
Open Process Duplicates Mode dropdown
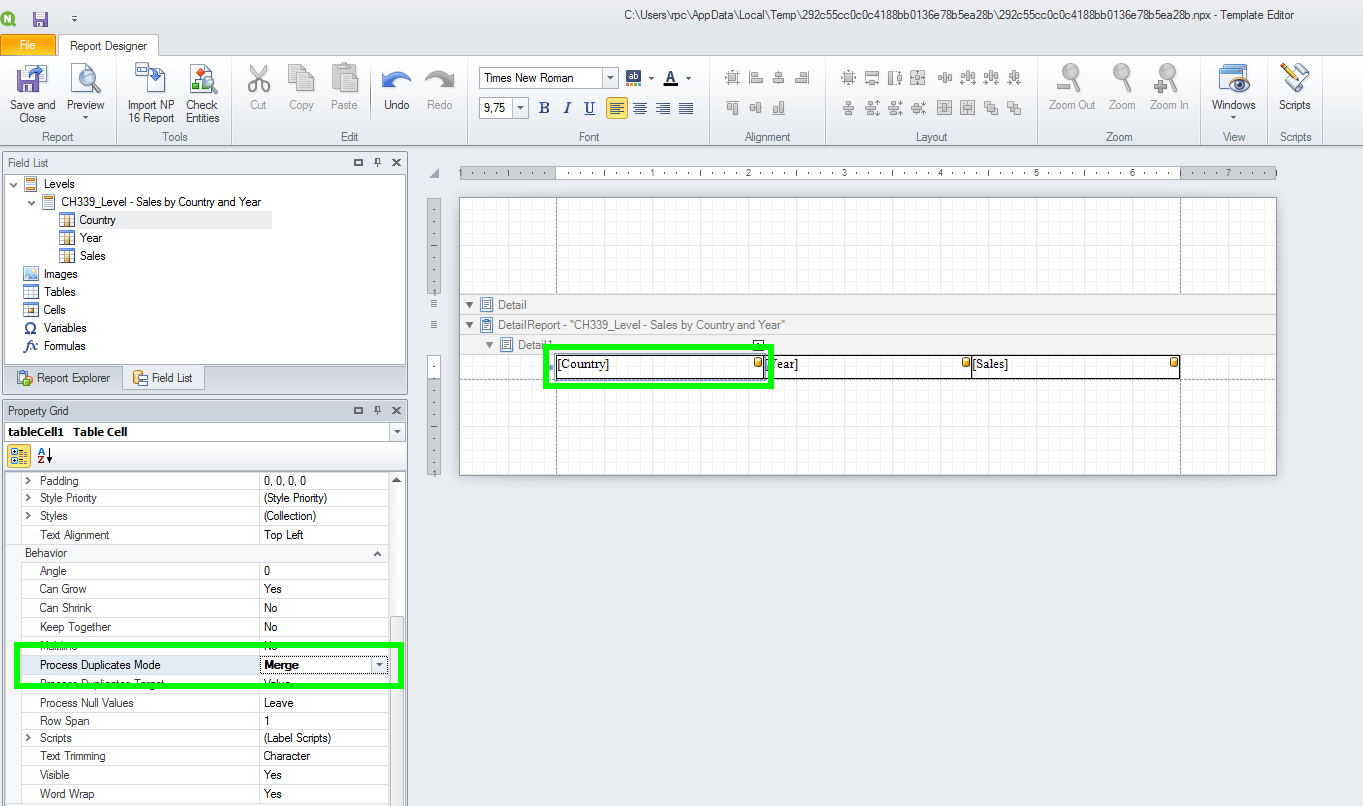tap(380, 665)
